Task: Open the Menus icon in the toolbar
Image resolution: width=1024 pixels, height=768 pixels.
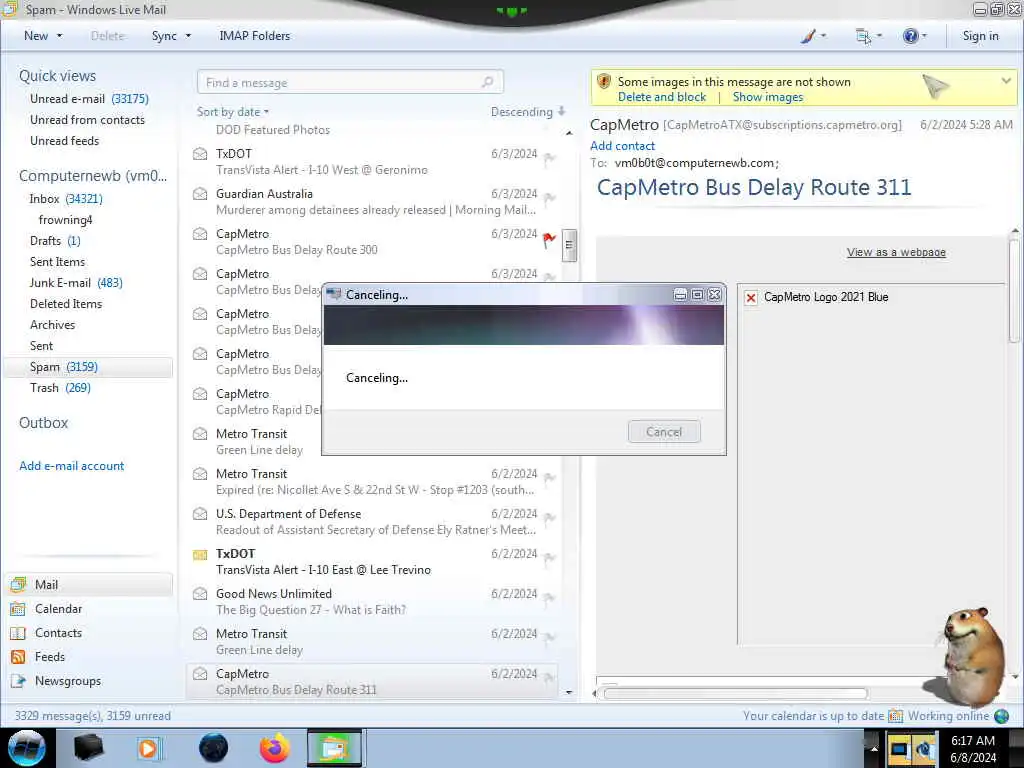Action: click(863, 36)
